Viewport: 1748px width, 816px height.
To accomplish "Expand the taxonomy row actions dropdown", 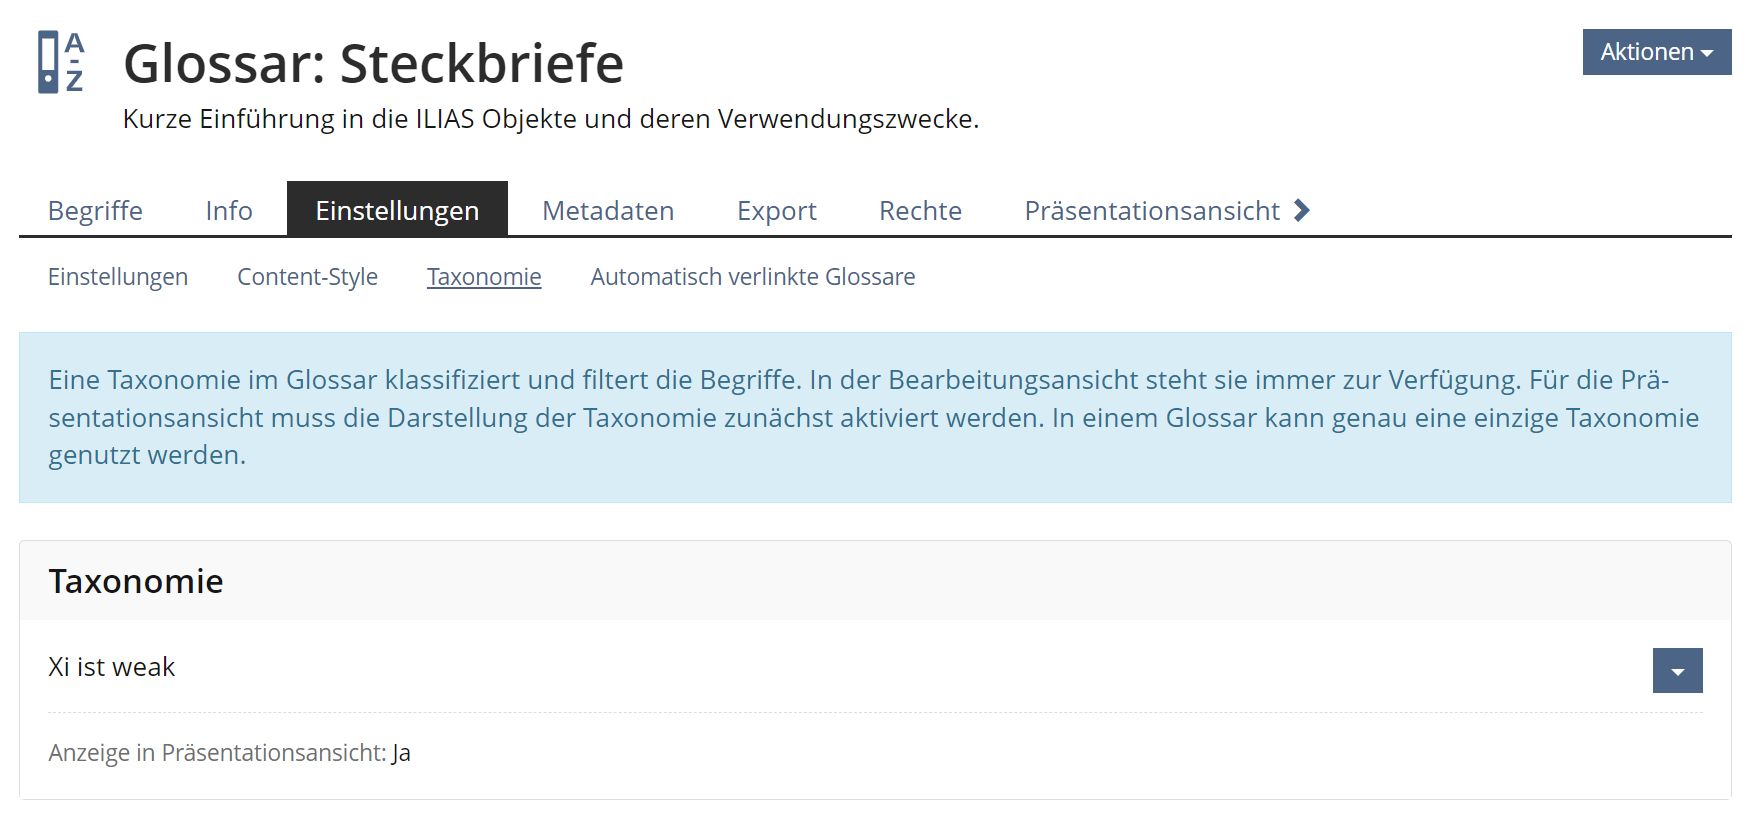I will click(1677, 671).
